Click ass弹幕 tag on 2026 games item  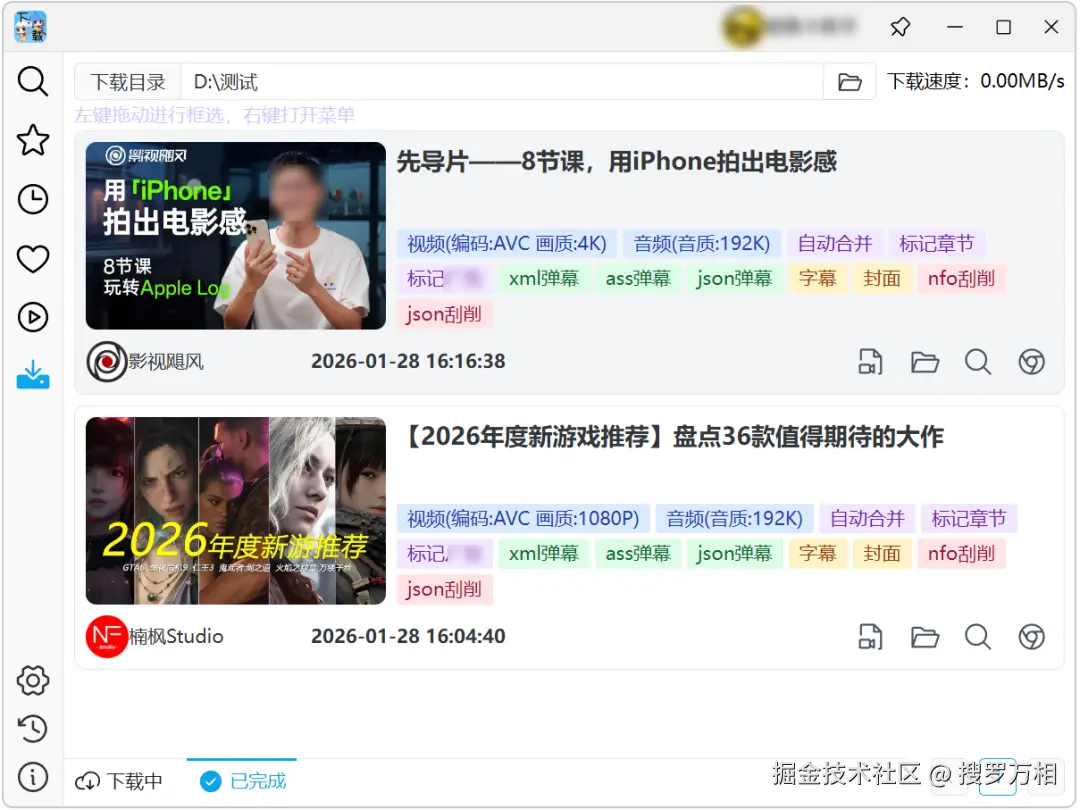[x=638, y=553]
